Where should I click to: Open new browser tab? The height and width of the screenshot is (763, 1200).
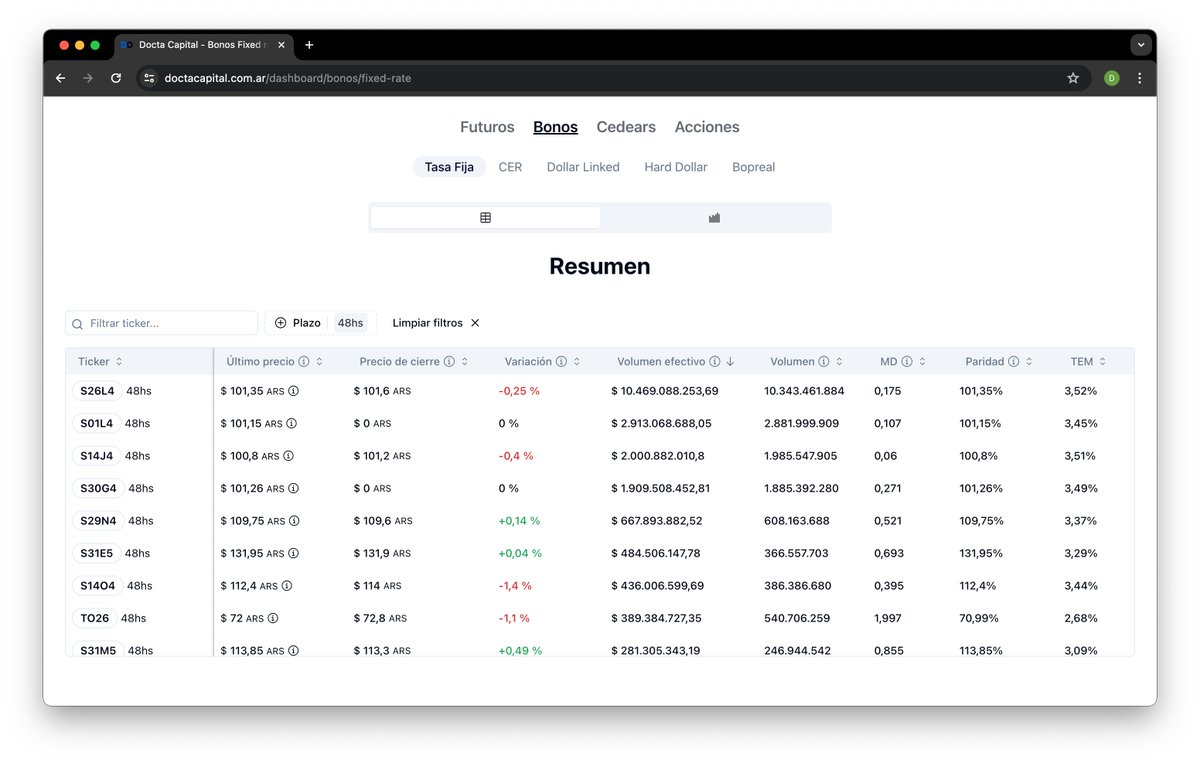coord(309,45)
